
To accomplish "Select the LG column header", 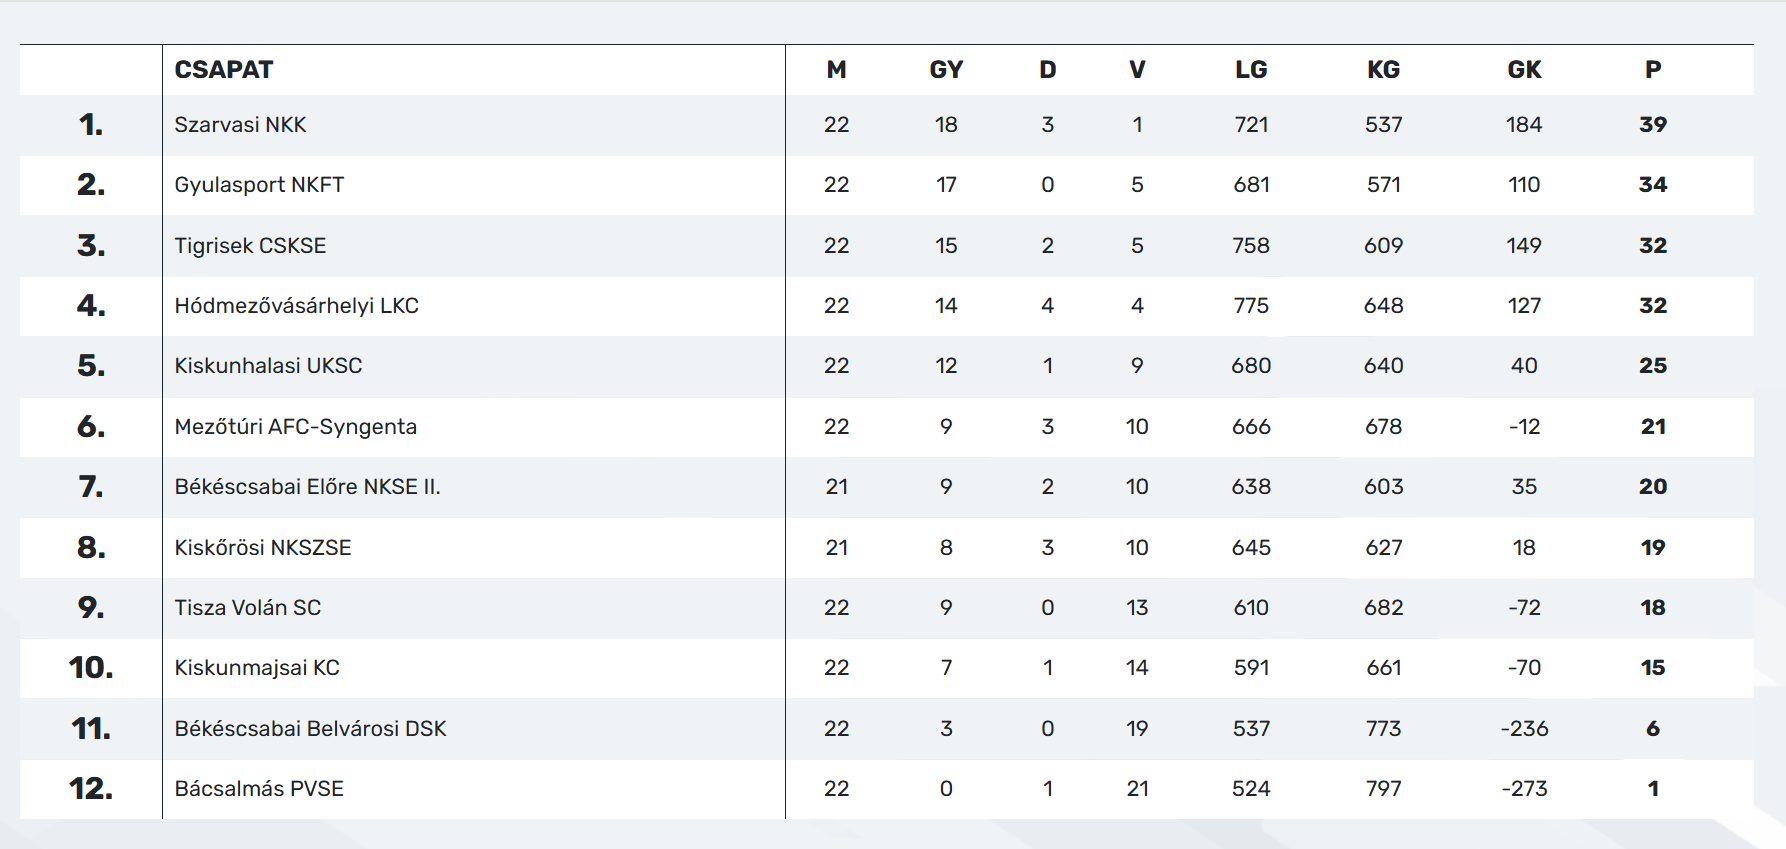I will click(1251, 70).
